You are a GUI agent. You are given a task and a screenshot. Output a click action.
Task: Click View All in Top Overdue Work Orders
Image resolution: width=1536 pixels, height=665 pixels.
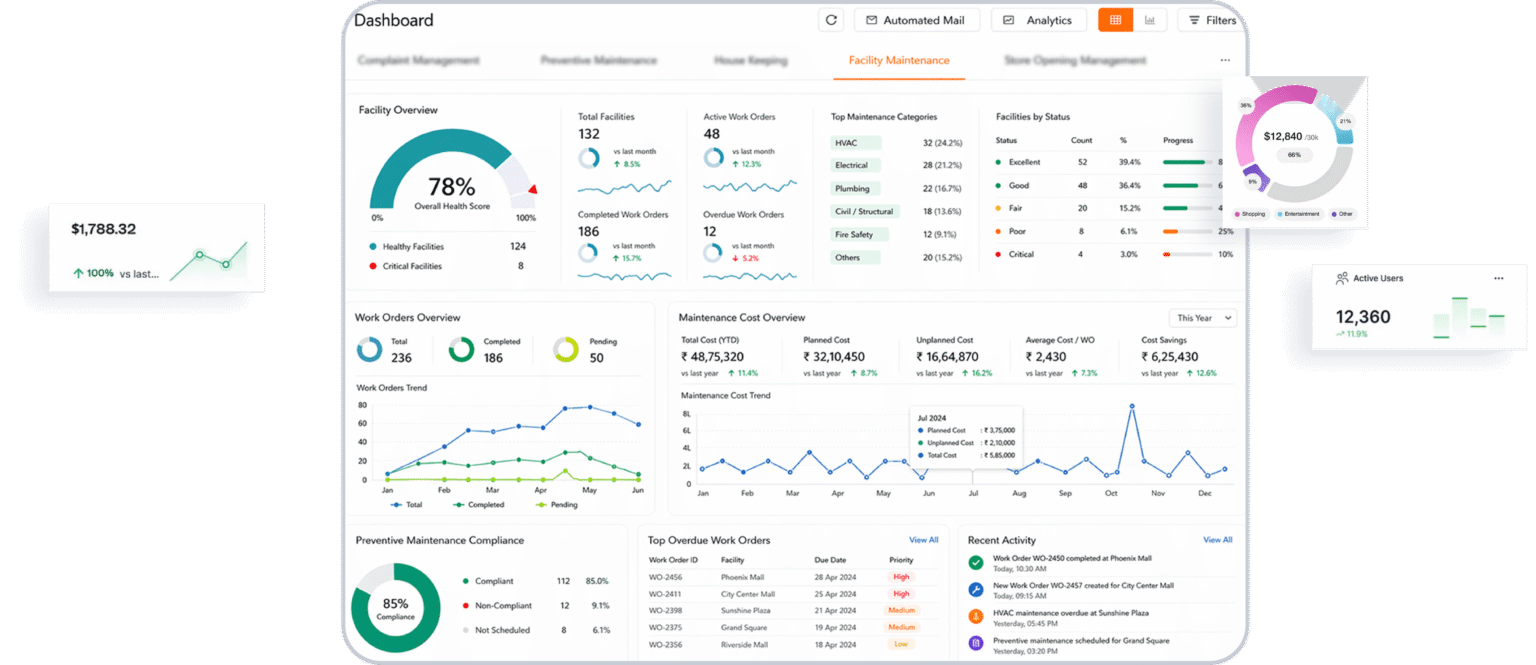[x=923, y=540]
